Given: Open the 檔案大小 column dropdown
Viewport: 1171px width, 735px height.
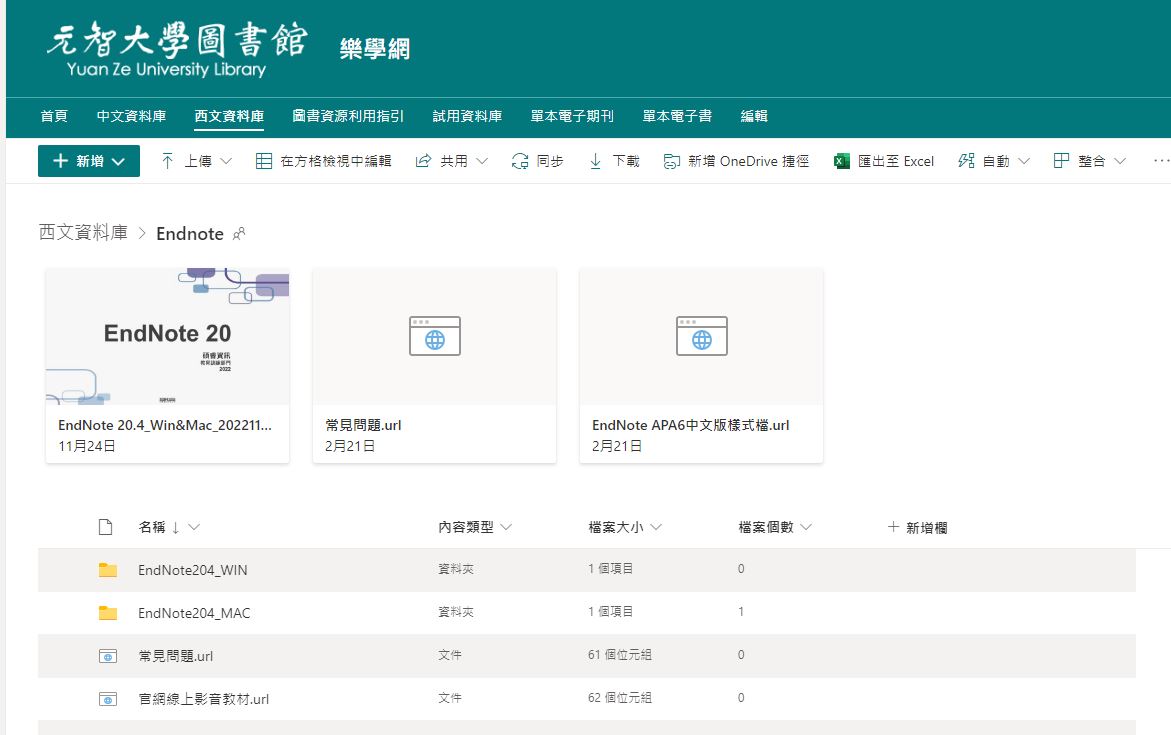Looking at the screenshot, I should [656, 527].
